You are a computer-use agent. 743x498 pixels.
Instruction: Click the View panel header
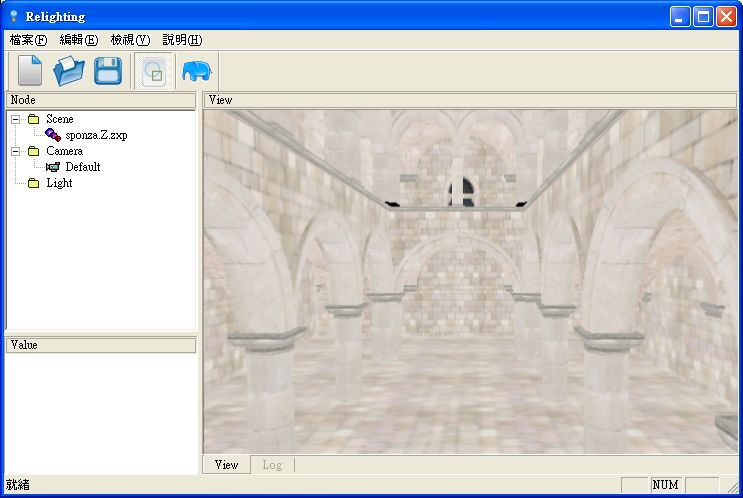coord(470,100)
